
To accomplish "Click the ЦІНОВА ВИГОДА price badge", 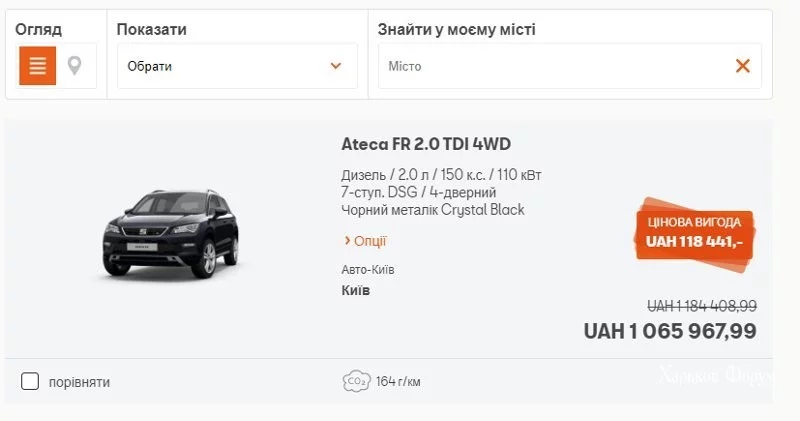I will point(694,231).
